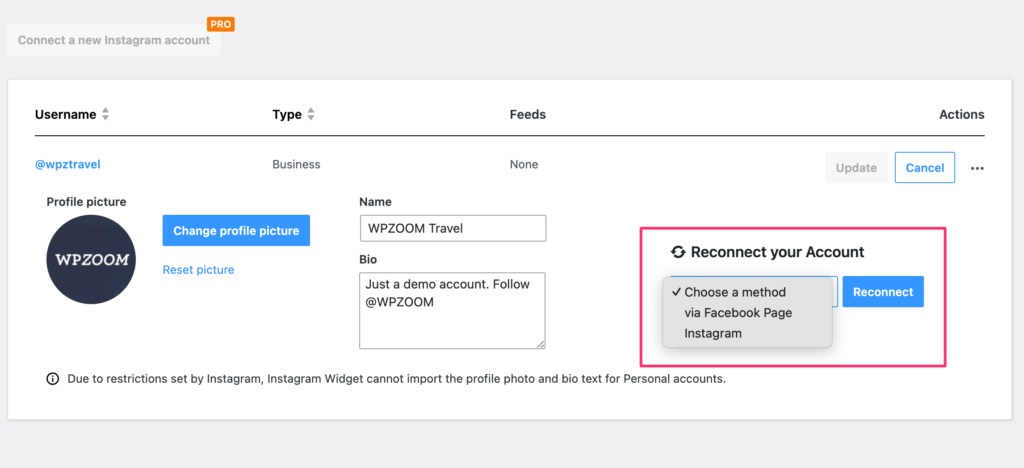The width and height of the screenshot is (1024, 468).
Task: Click the info icon beside restrictions note
Action: 52,379
